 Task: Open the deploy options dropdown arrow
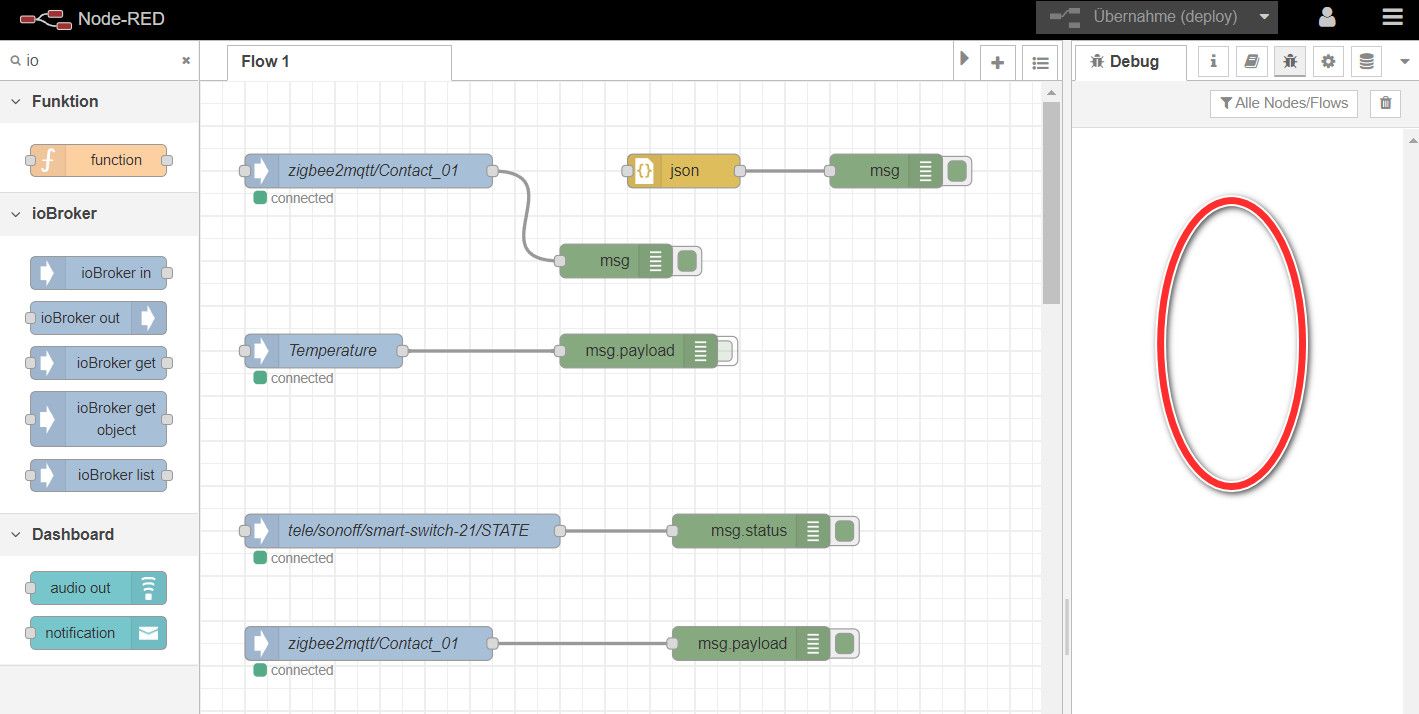pos(1265,17)
